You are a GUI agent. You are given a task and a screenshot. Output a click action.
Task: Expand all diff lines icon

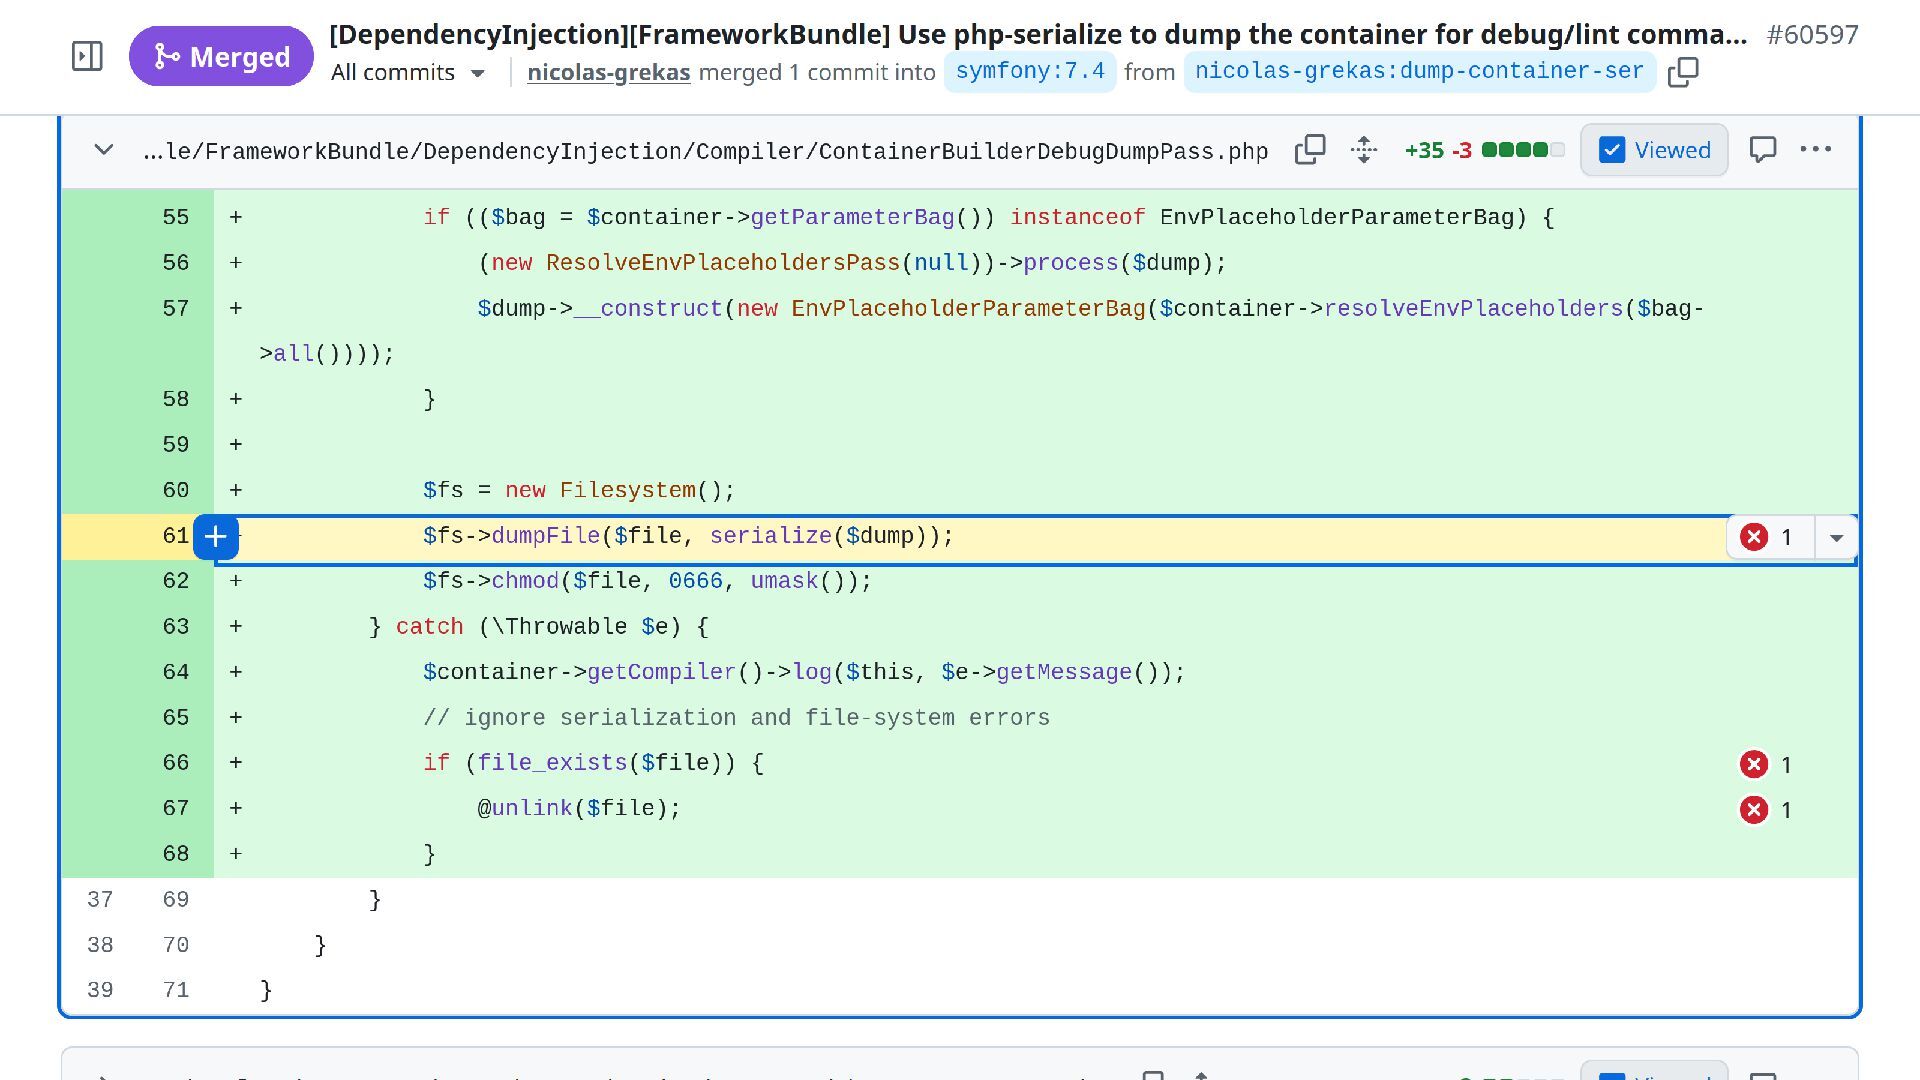(x=1364, y=150)
